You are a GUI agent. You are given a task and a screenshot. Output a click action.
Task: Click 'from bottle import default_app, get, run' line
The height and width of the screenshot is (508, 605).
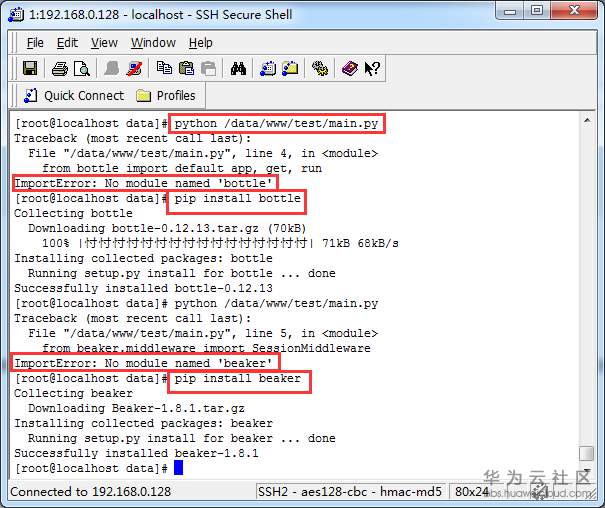click(x=182, y=169)
